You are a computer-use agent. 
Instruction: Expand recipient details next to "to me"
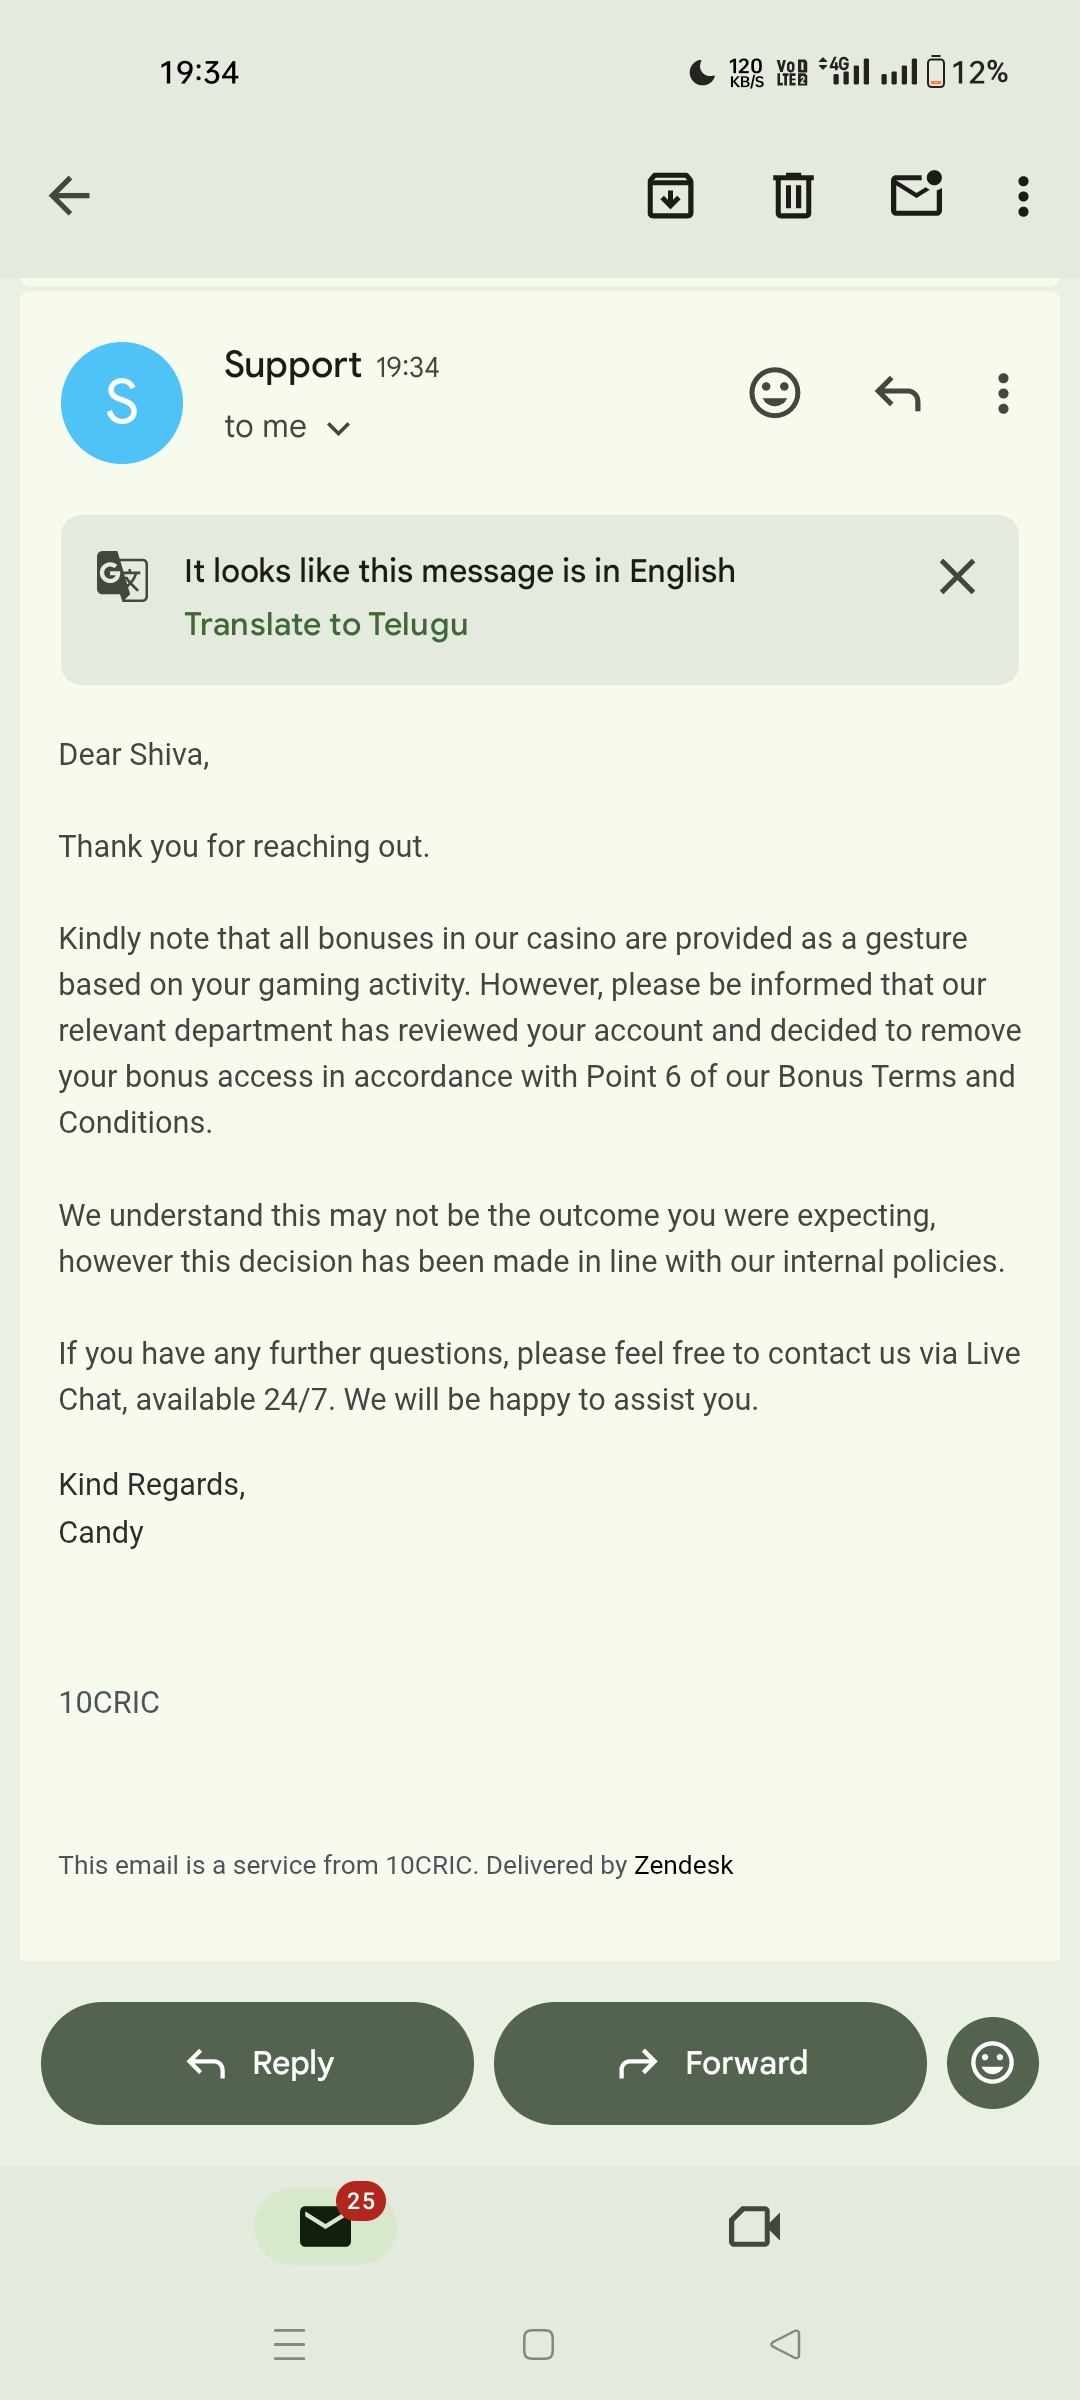point(339,429)
